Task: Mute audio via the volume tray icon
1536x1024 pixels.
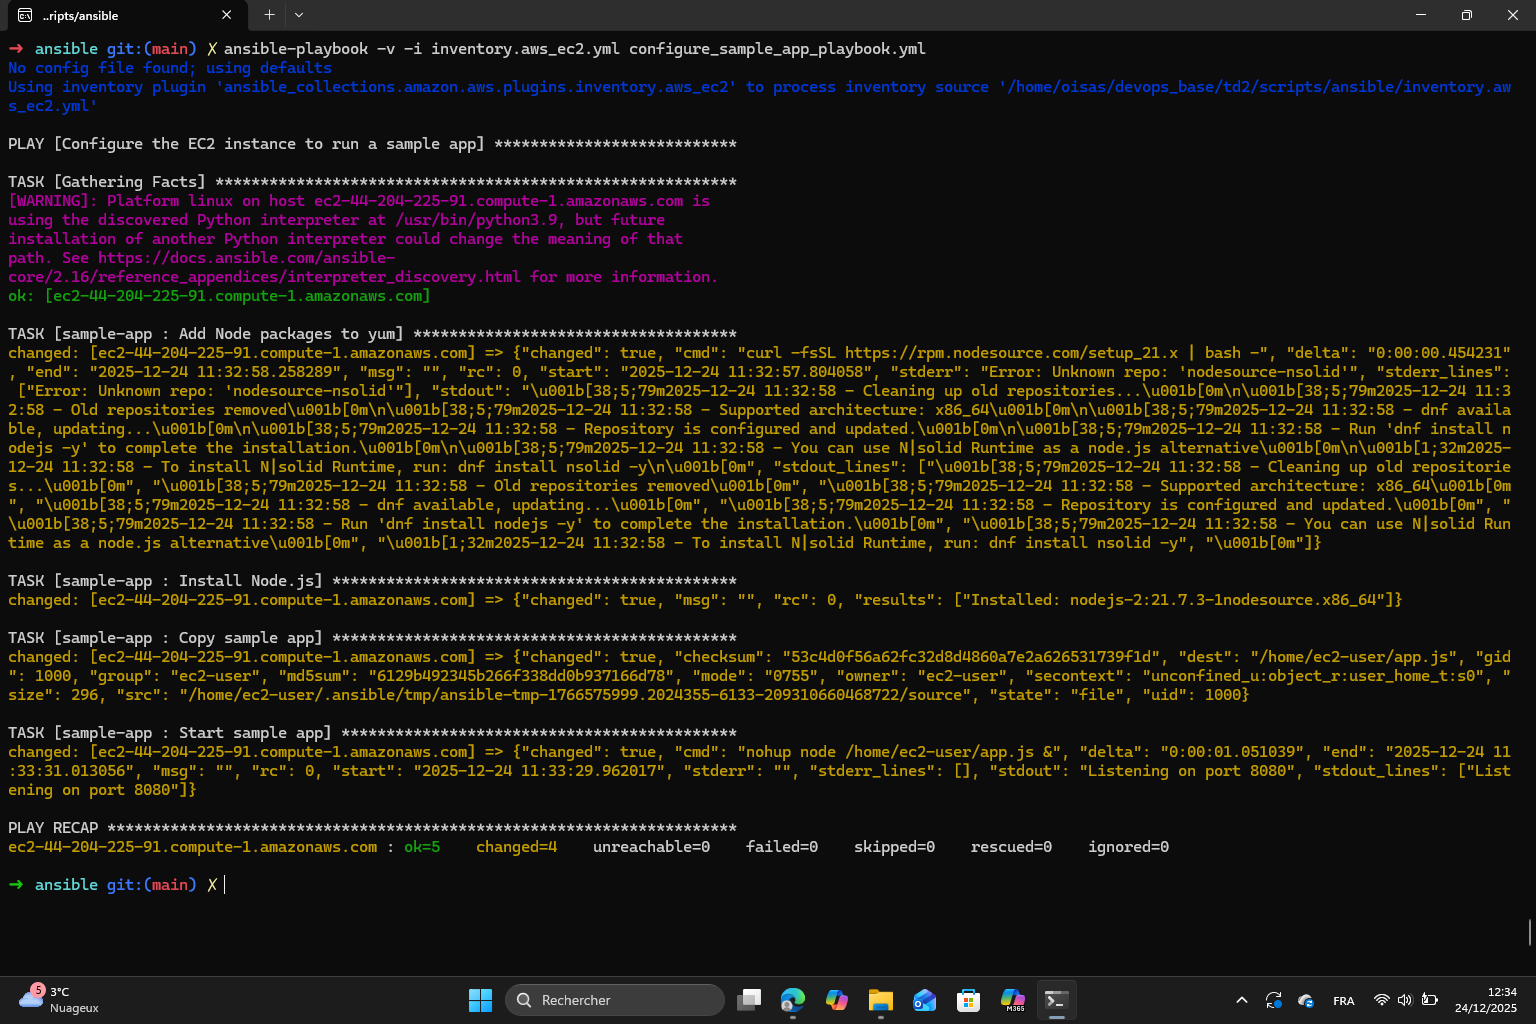Action: (1405, 999)
